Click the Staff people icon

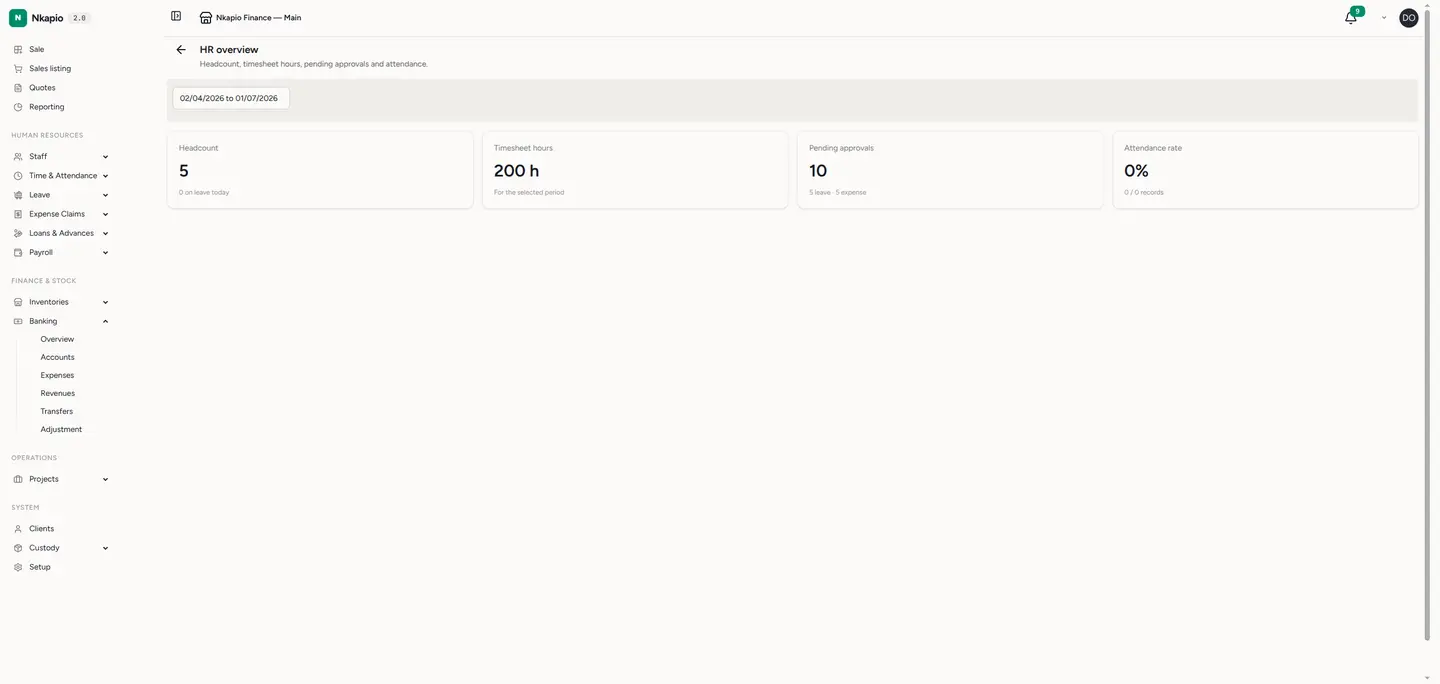[x=18, y=157]
